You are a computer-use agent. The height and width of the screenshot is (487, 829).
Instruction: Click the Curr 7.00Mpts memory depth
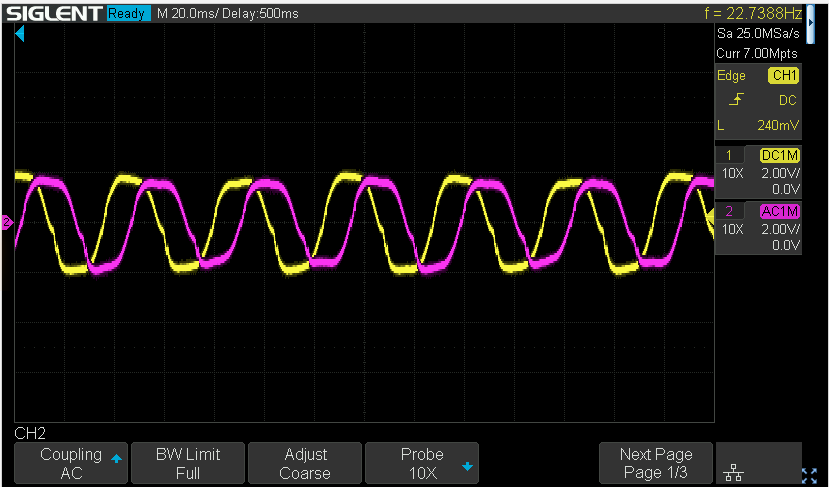coord(757,53)
